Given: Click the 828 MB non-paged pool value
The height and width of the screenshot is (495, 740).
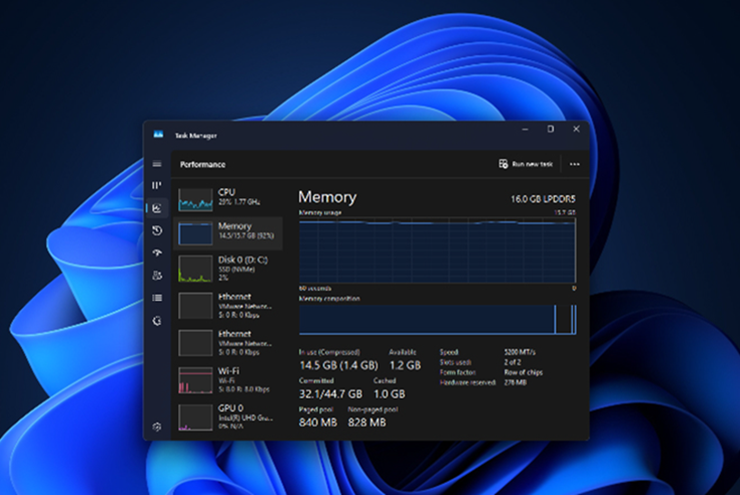Looking at the screenshot, I should click(x=367, y=422).
